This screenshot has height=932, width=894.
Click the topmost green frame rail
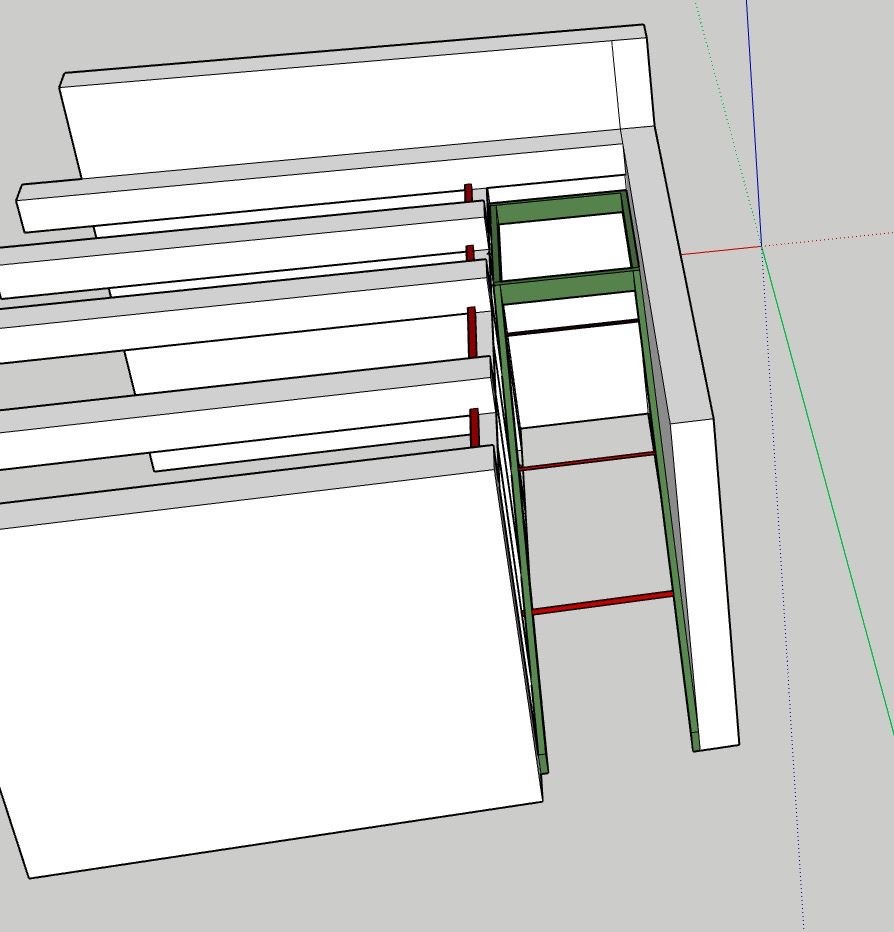pyautogui.click(x=558, y=208)
